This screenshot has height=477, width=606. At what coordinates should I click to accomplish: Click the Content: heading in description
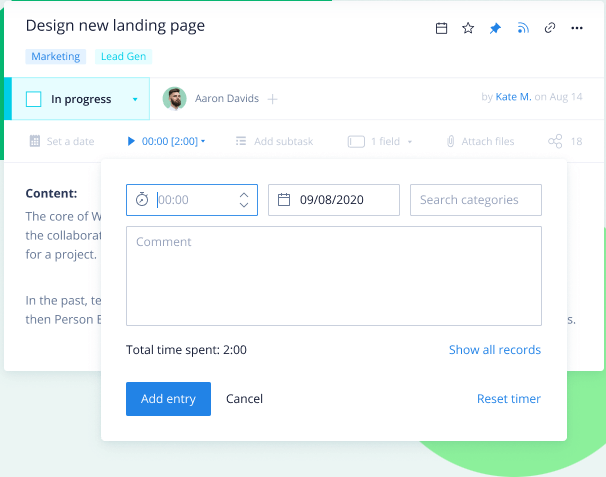[51, 193]
